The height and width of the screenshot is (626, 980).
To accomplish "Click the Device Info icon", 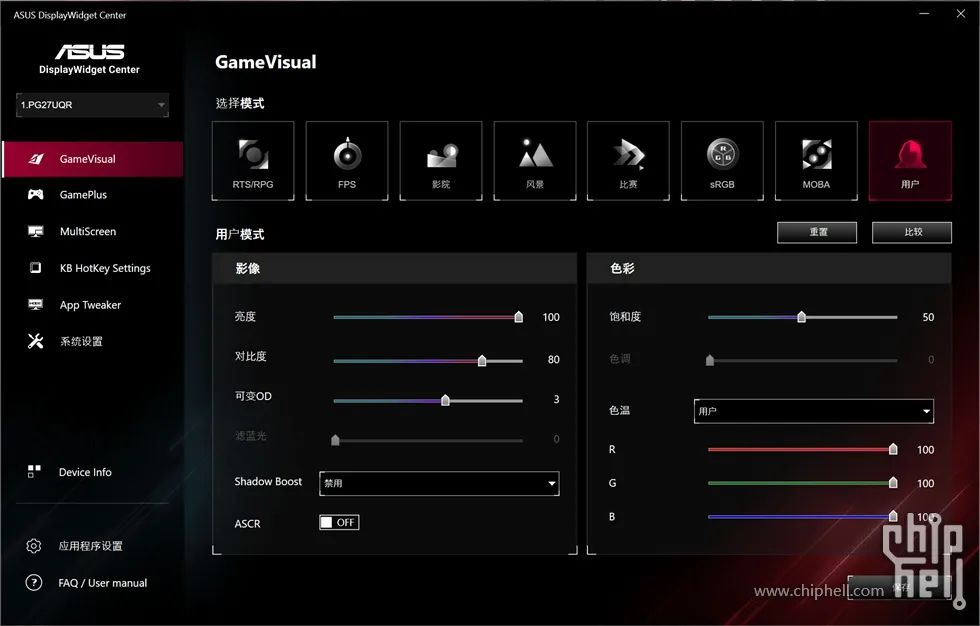I will pyautogui.click(x=34, y=472).
